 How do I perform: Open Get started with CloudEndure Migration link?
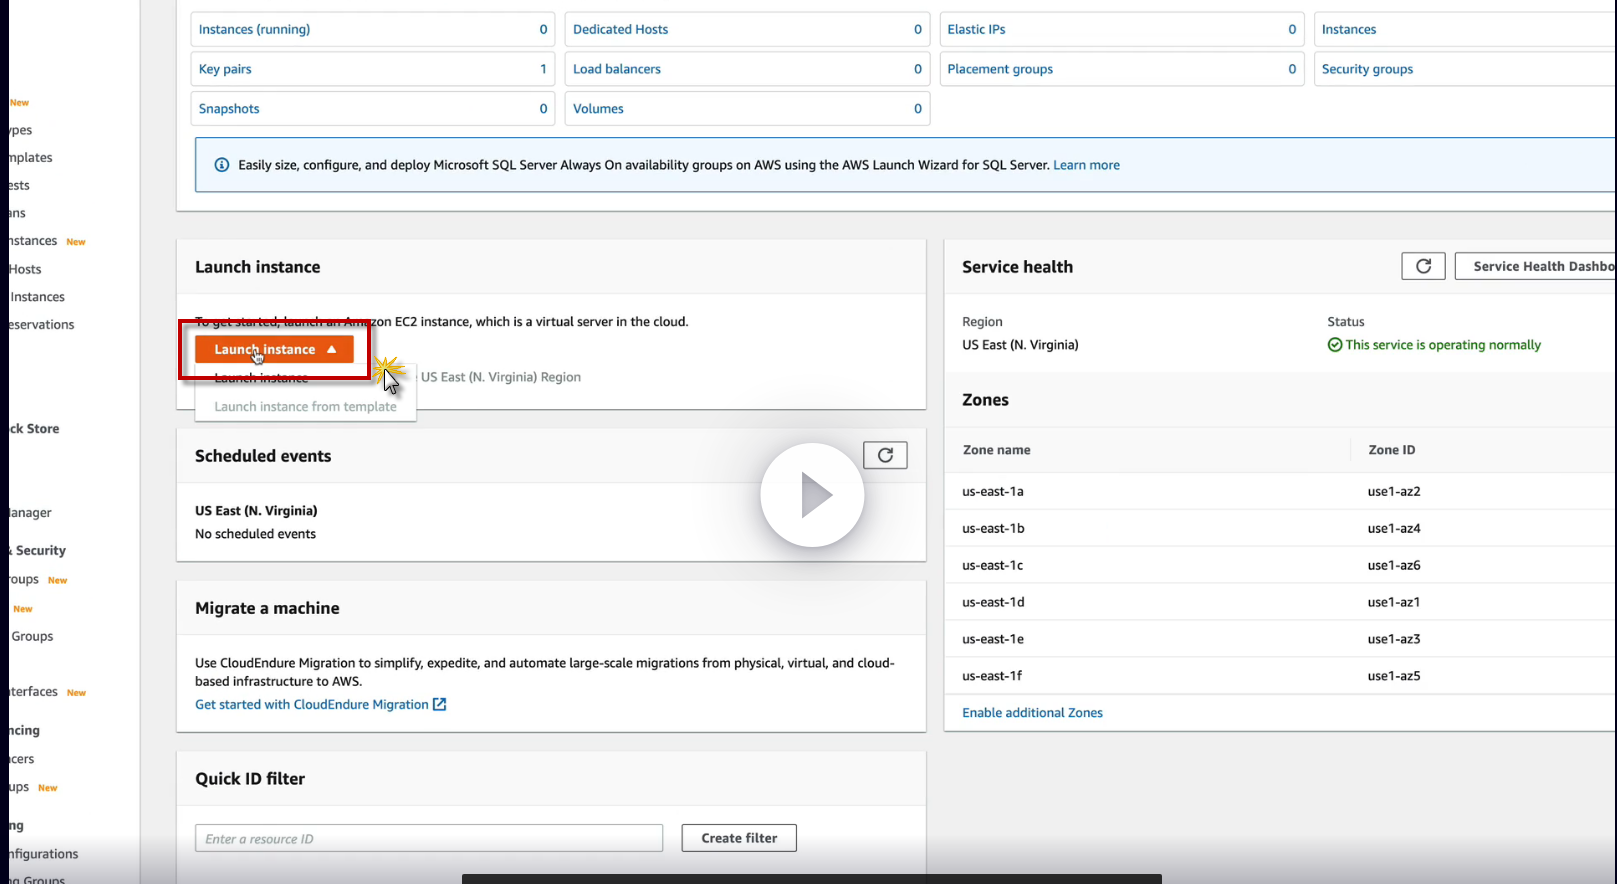click(x=312, y=705)
